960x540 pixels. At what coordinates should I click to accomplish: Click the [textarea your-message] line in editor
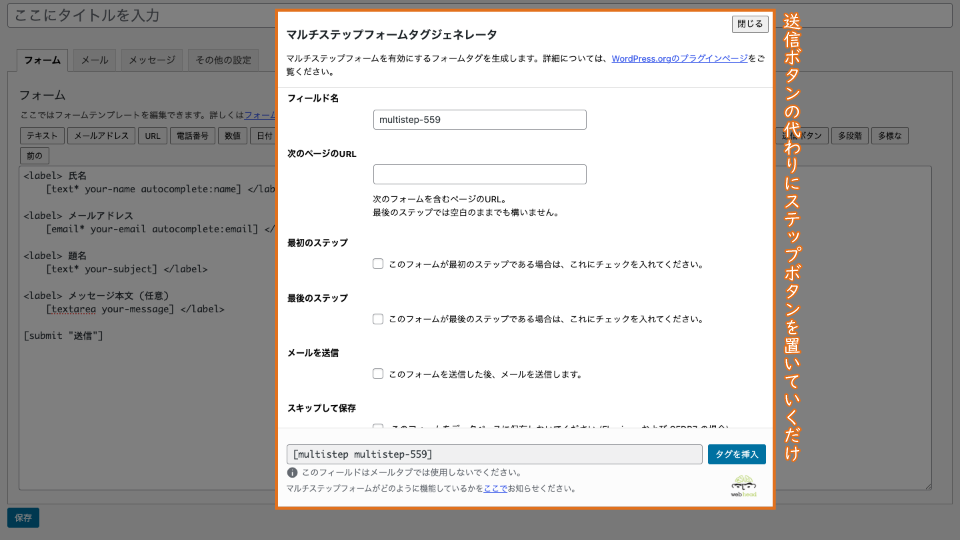pos(135,309)
